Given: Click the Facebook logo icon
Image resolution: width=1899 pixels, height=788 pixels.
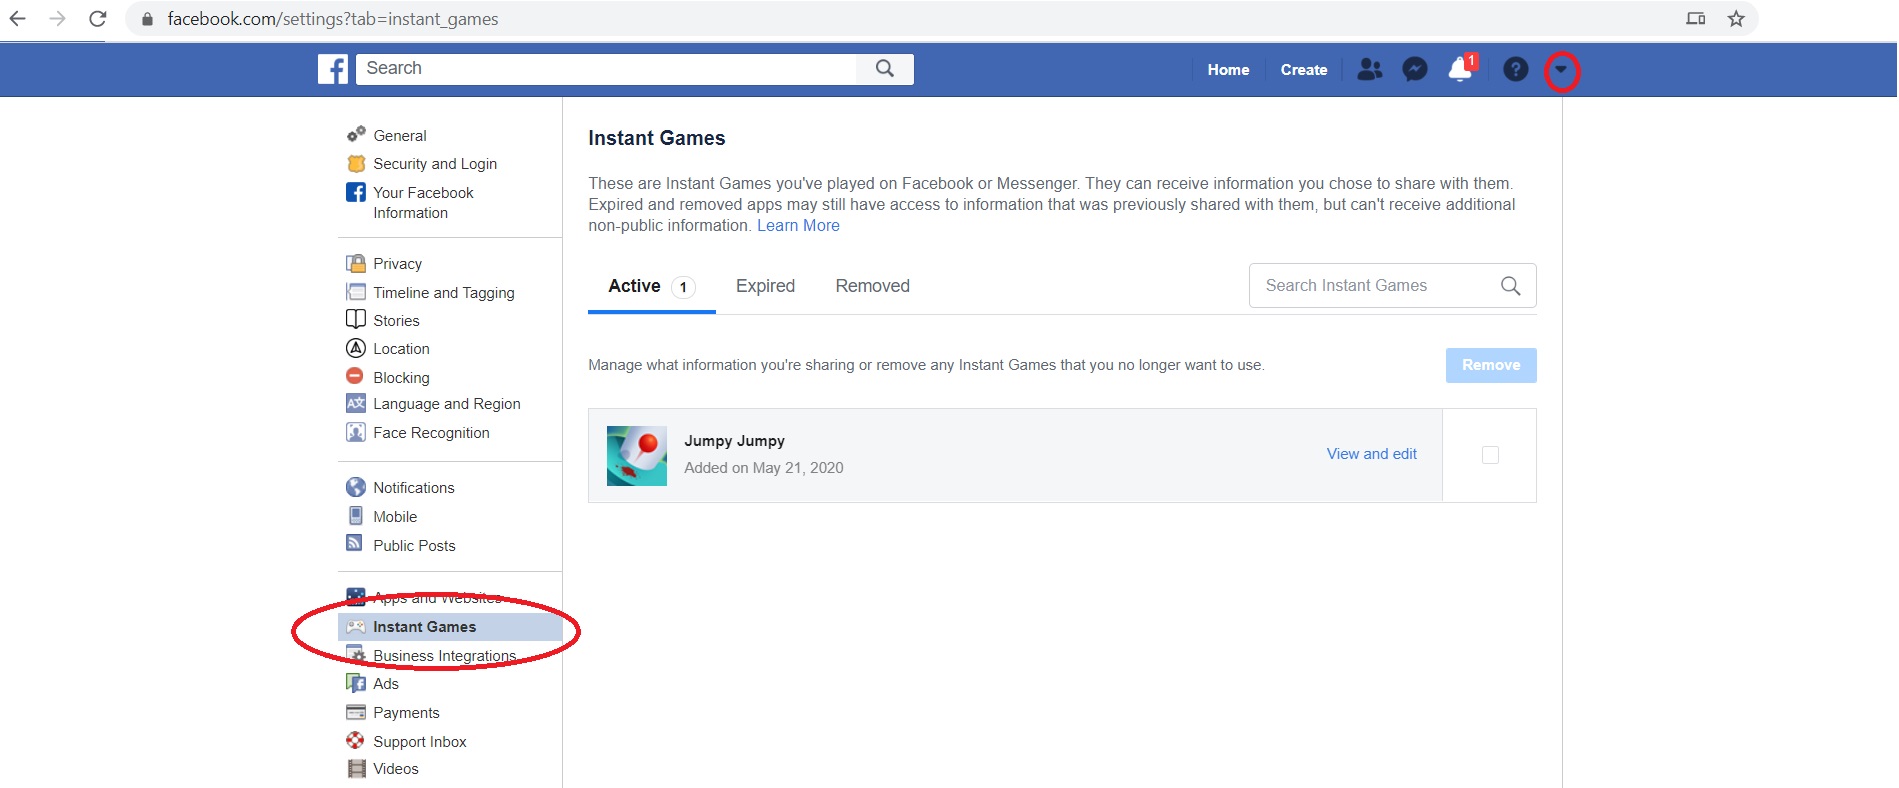Looking at the screenshot, I should [x=333, y=69].
